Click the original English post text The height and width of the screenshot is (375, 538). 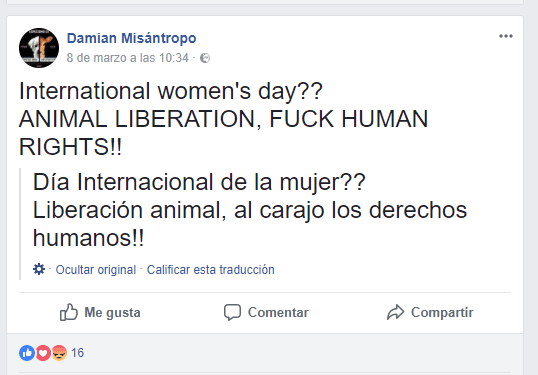pos(223,119)
